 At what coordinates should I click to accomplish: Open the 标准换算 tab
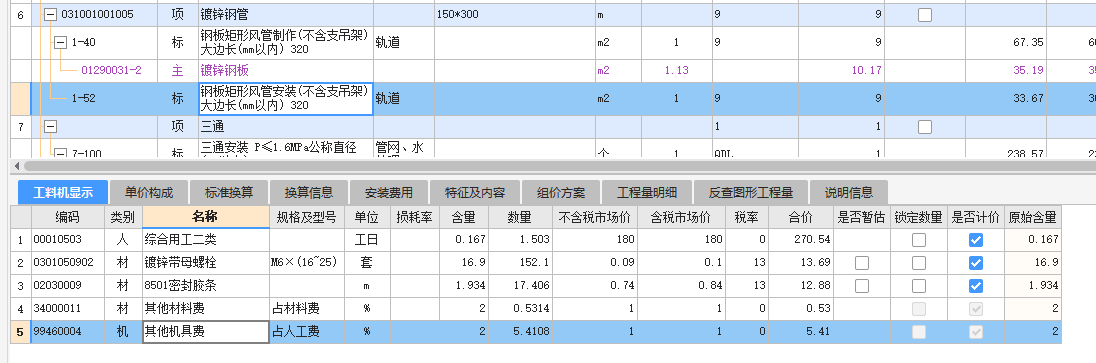point(229,192)
